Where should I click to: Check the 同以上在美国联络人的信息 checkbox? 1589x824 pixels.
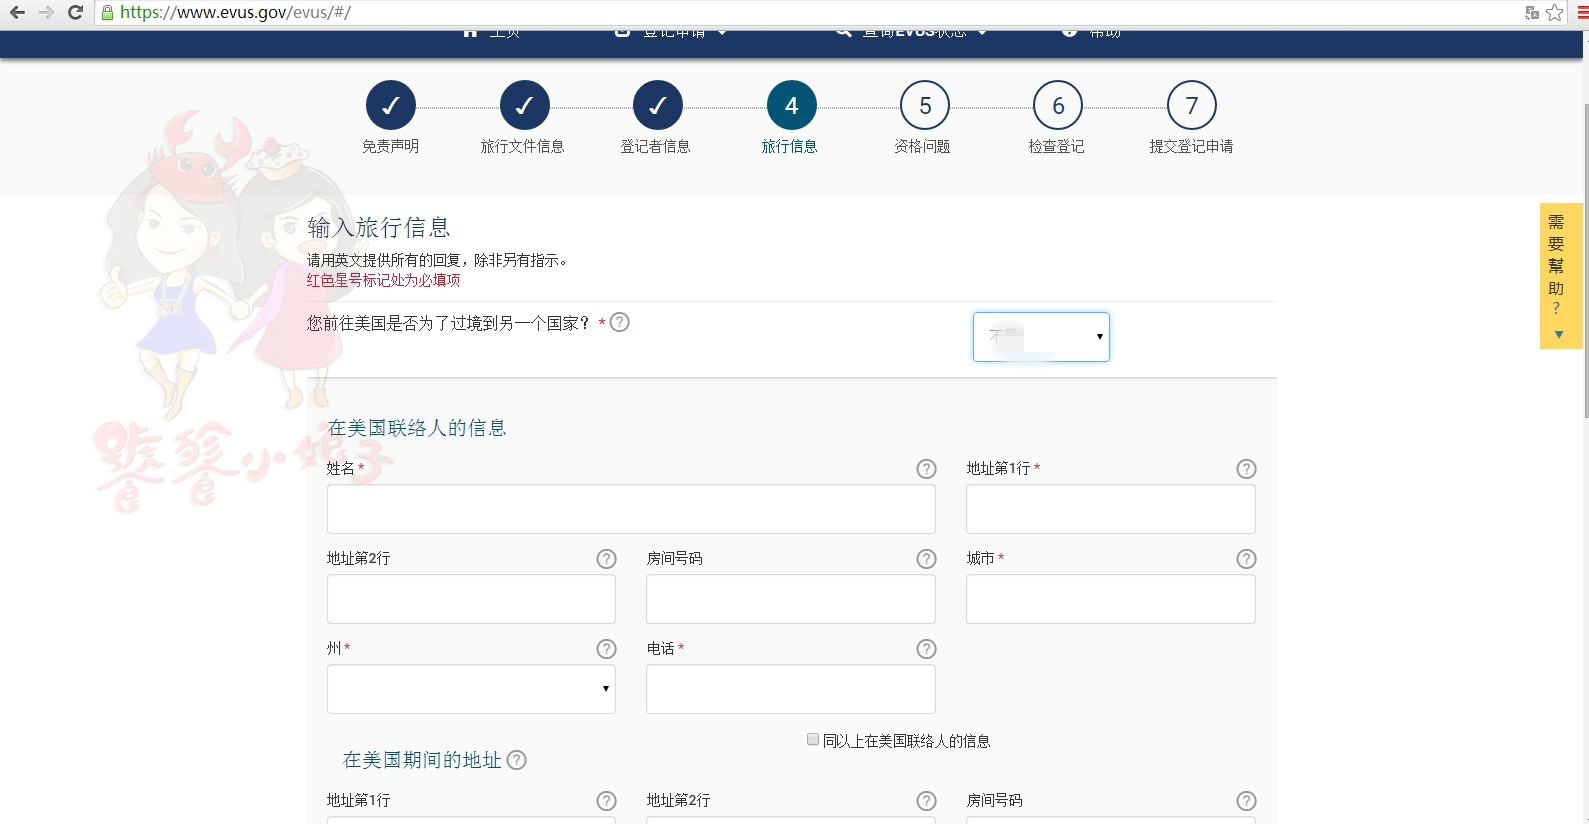[813, 740]
